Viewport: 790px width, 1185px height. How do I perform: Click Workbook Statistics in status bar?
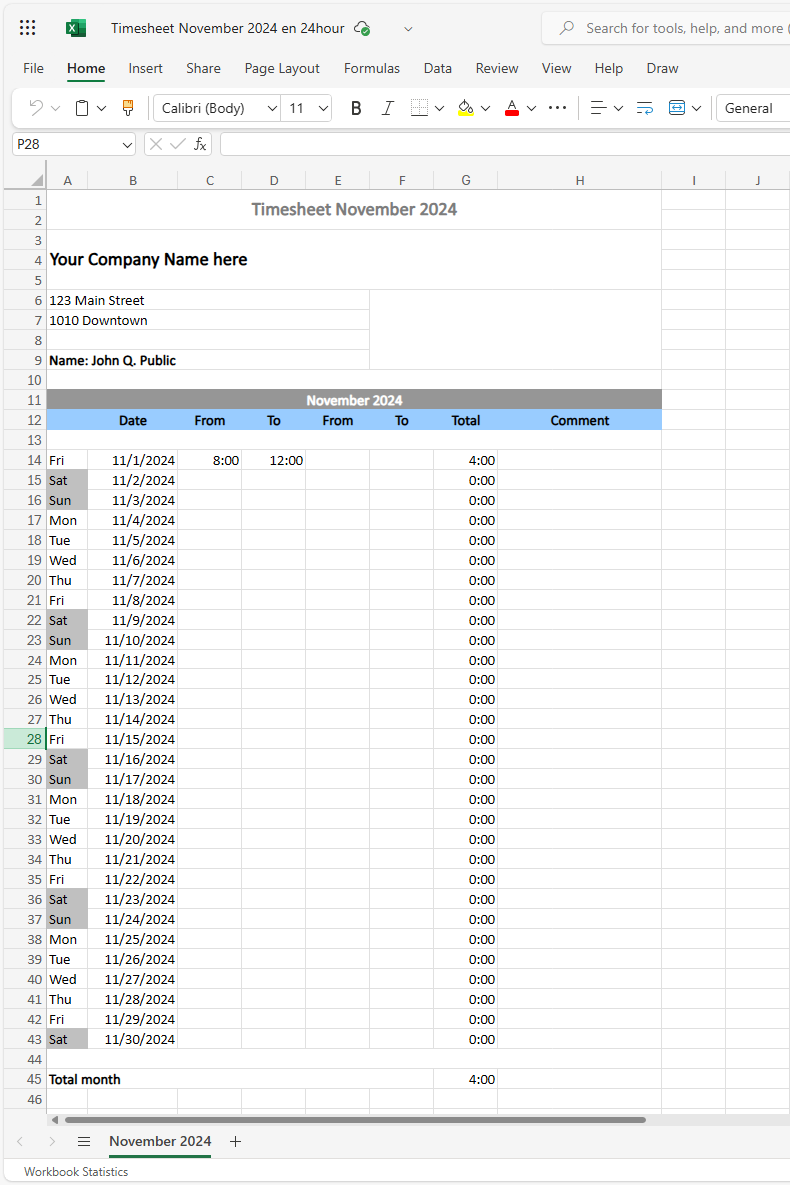tap(76, 1171)
